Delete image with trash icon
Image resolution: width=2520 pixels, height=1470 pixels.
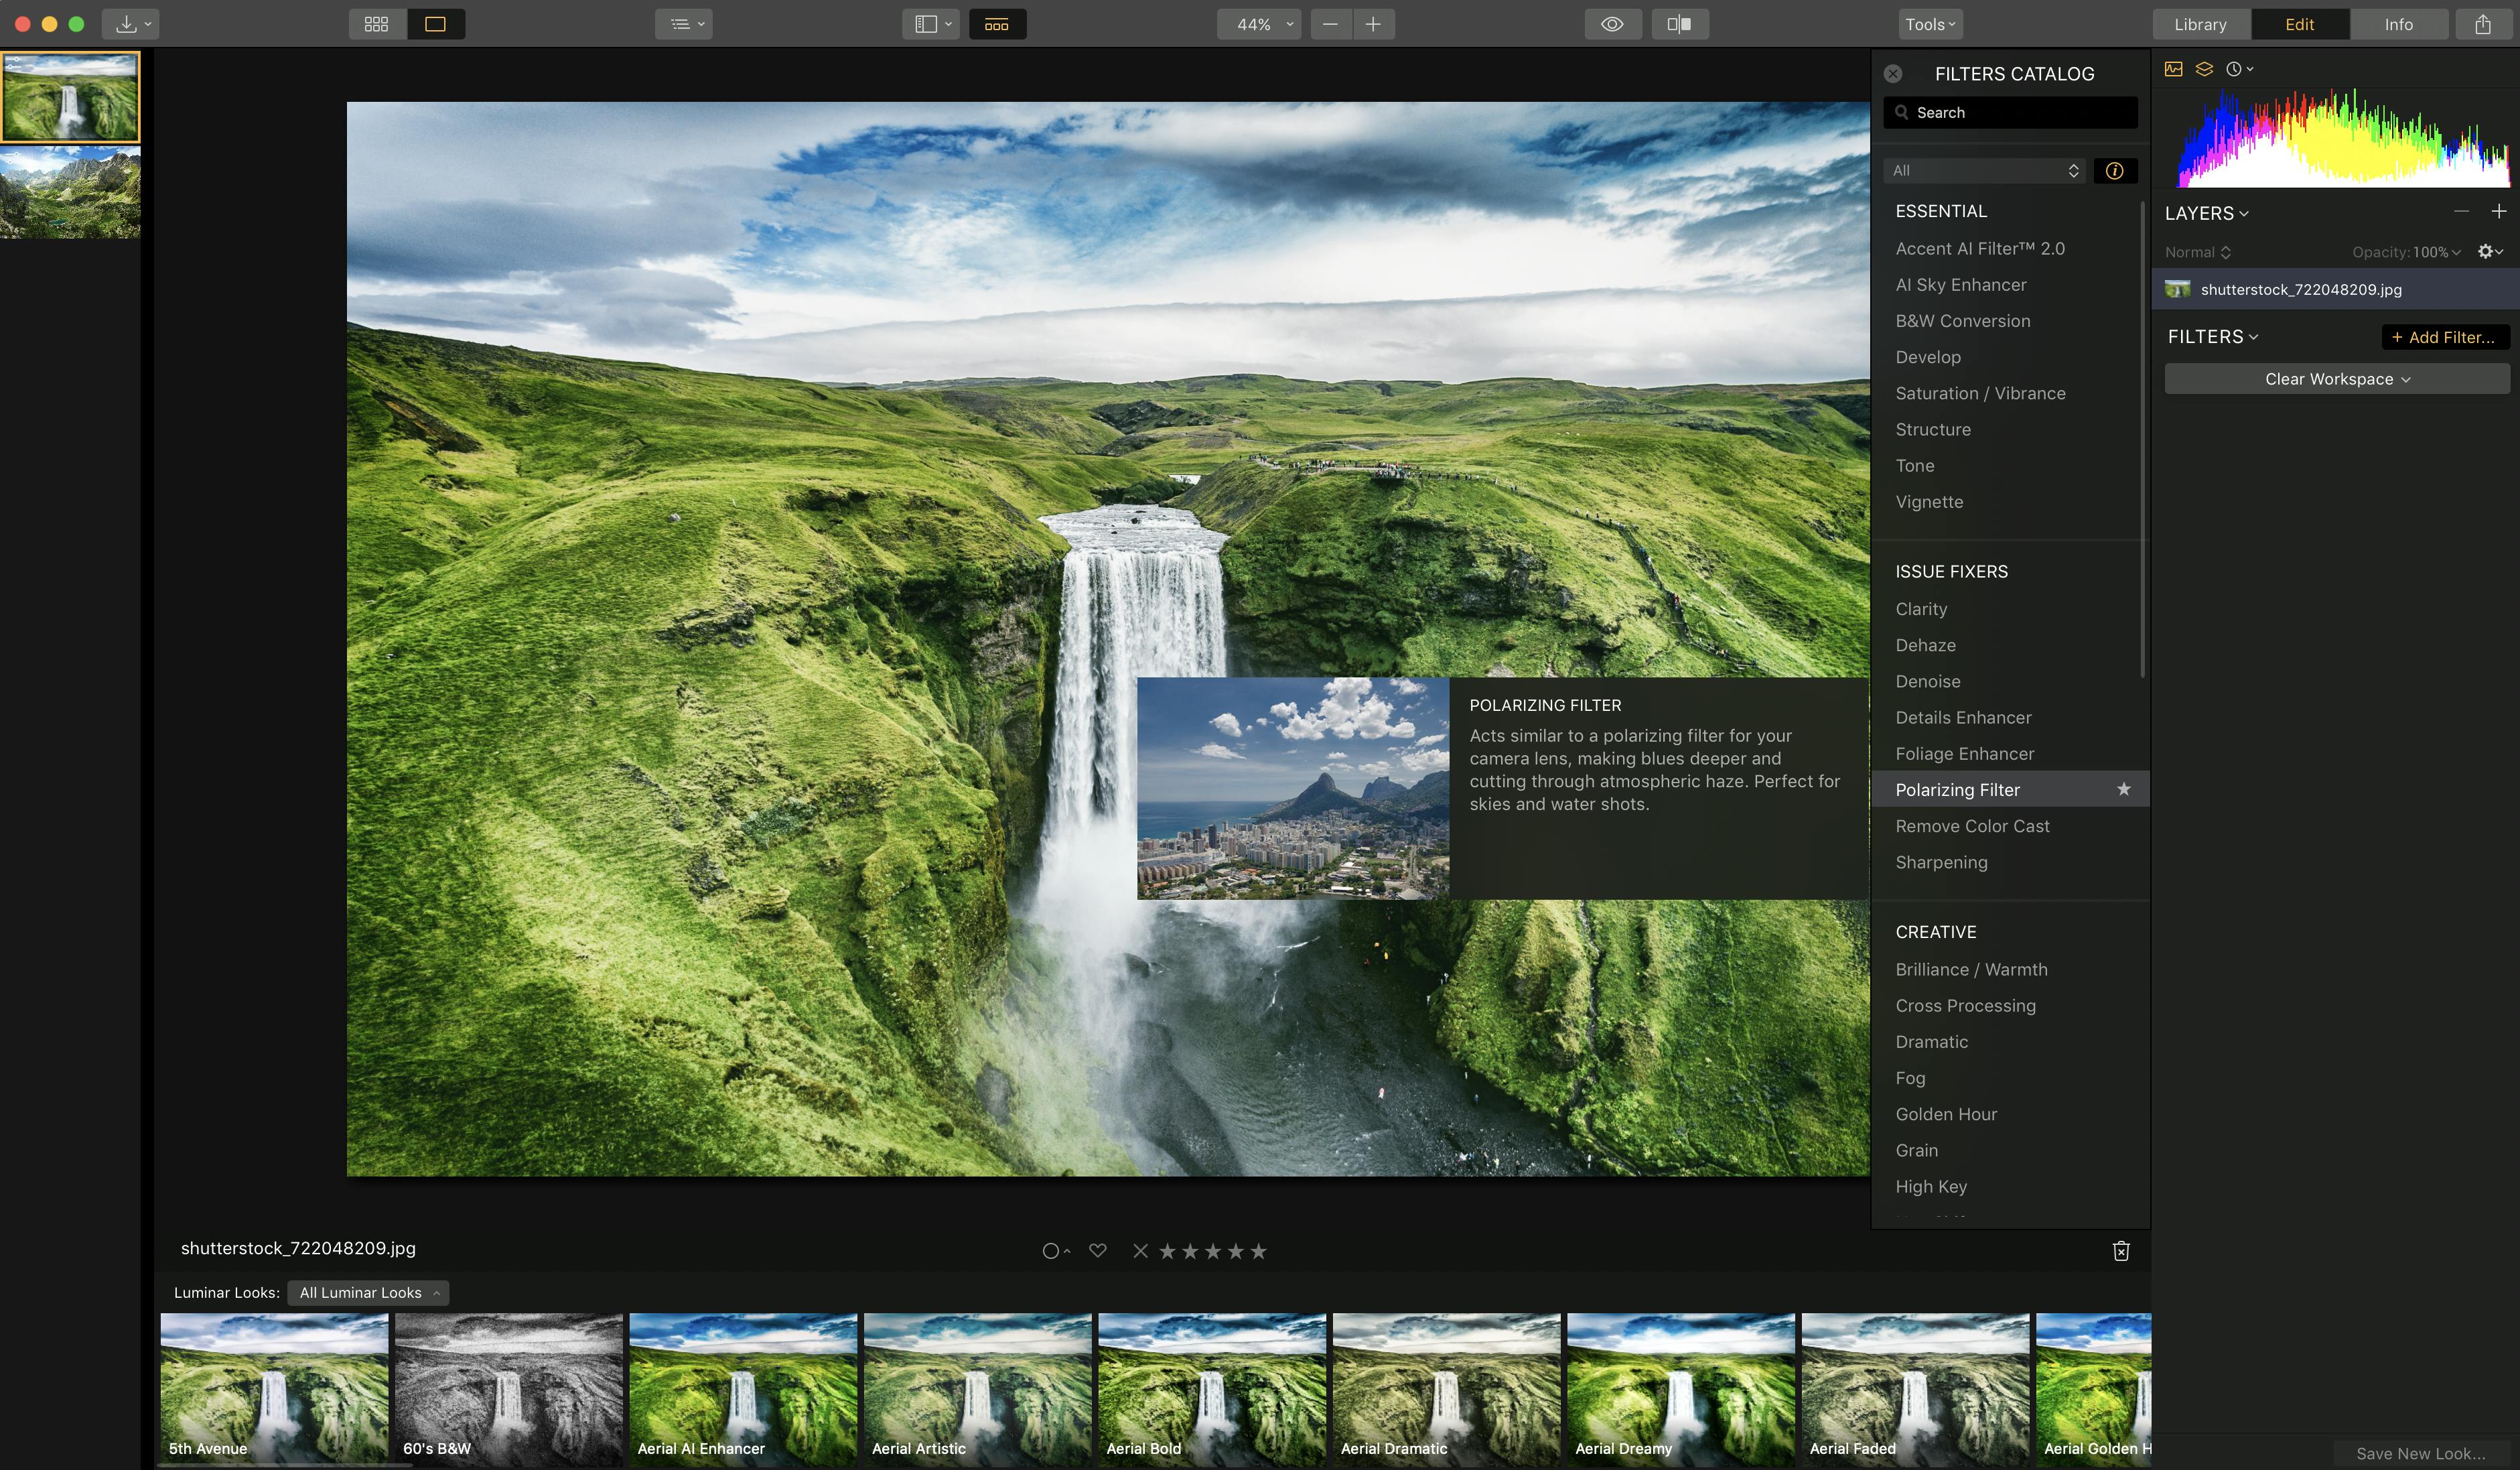(2121, 1251)
